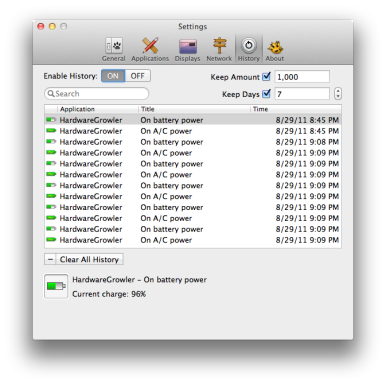Open the Displays settings pane
386x385 pixels.
pyautogui.click(x=187, y=49)
